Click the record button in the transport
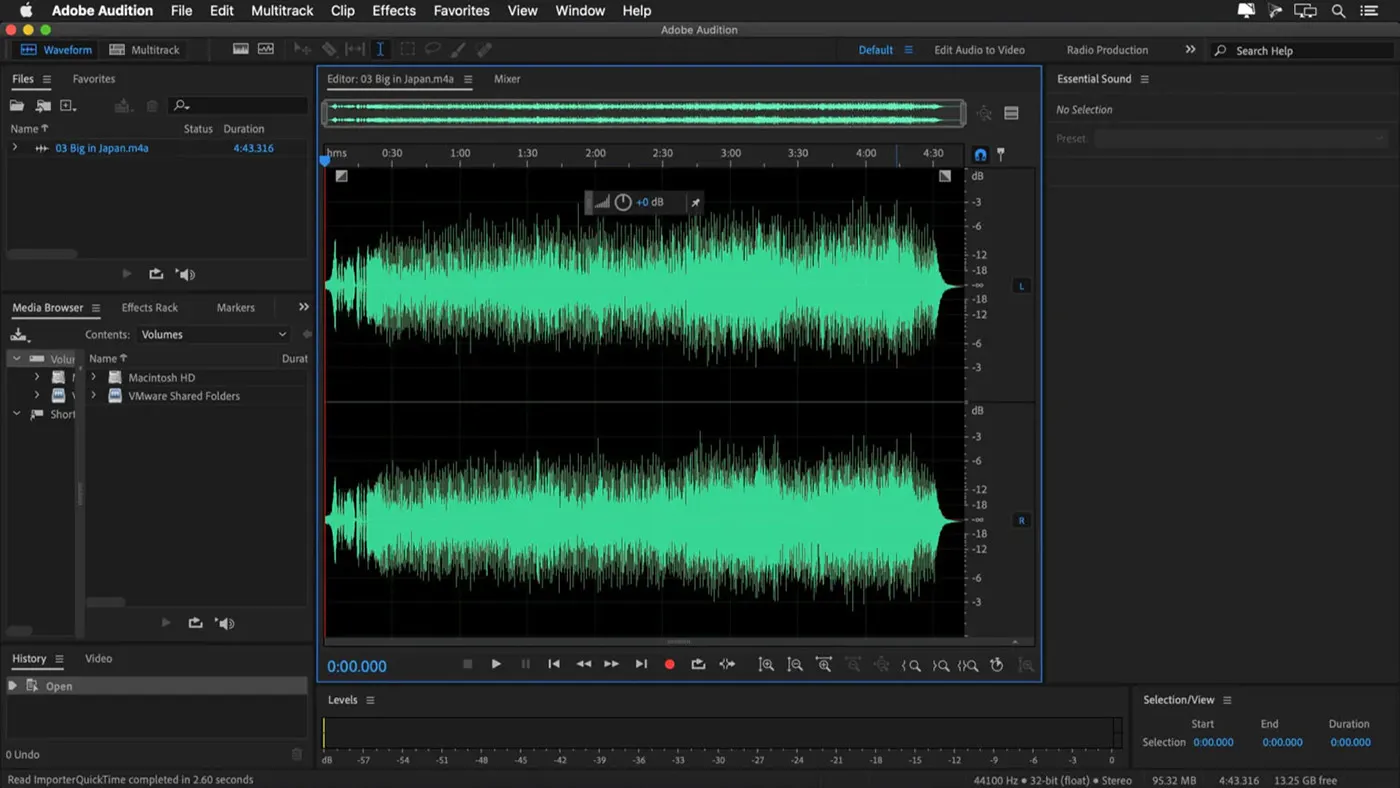The height and width of the screenshot is (788, 1400). point(669,663)
